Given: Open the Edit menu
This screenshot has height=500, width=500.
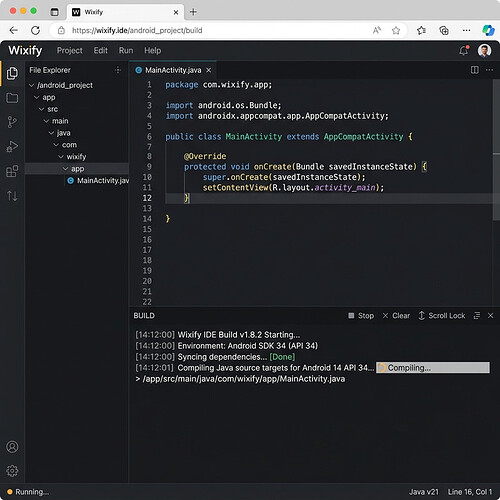Looking at the screenshot, I should click(x=100, y=50).
